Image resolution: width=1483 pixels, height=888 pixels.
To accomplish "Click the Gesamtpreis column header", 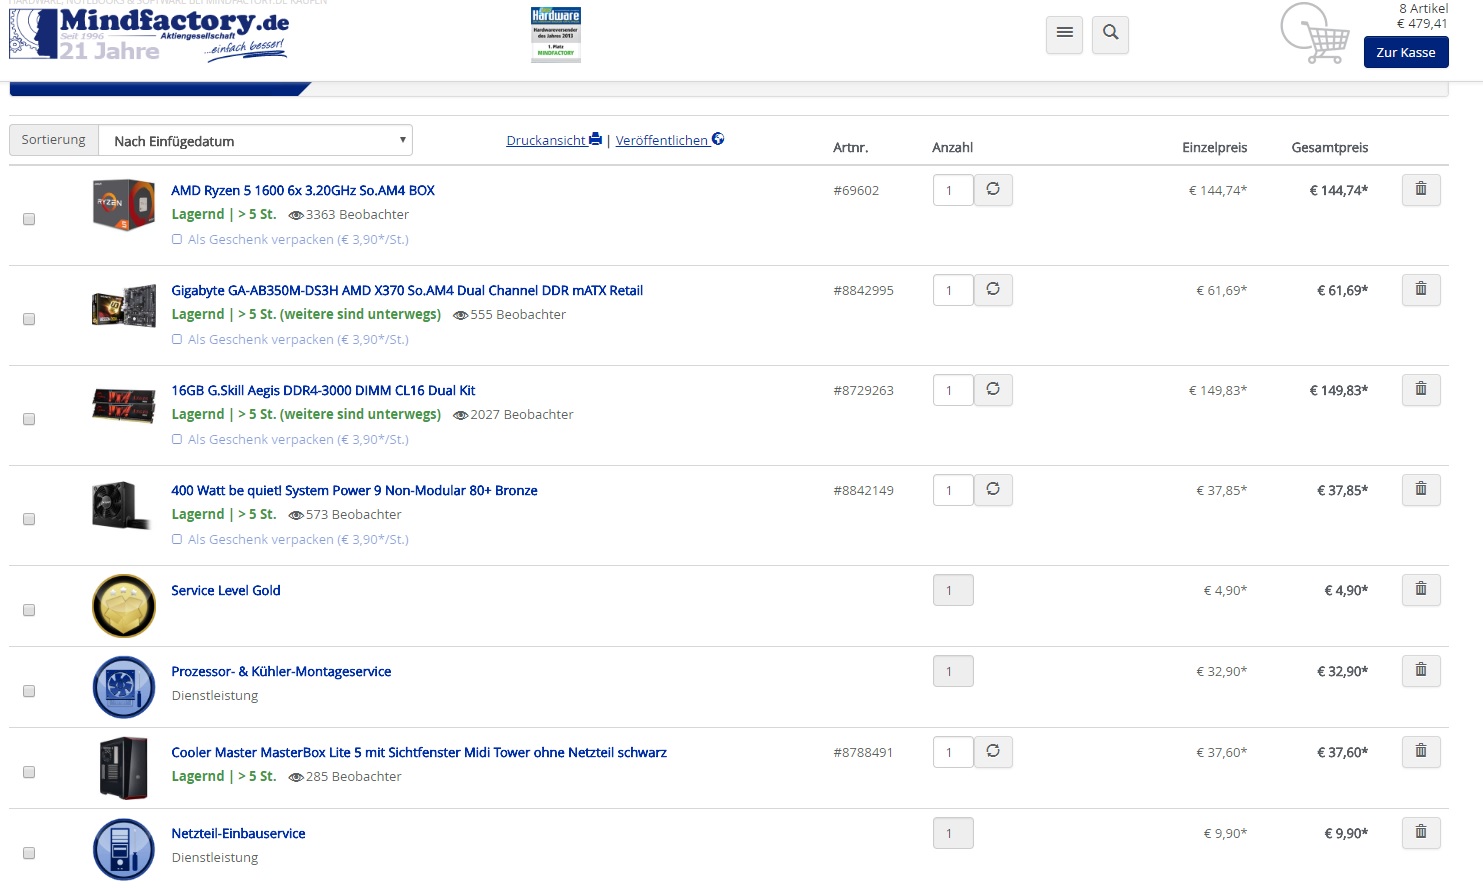I will click(x=1329, y=147).
